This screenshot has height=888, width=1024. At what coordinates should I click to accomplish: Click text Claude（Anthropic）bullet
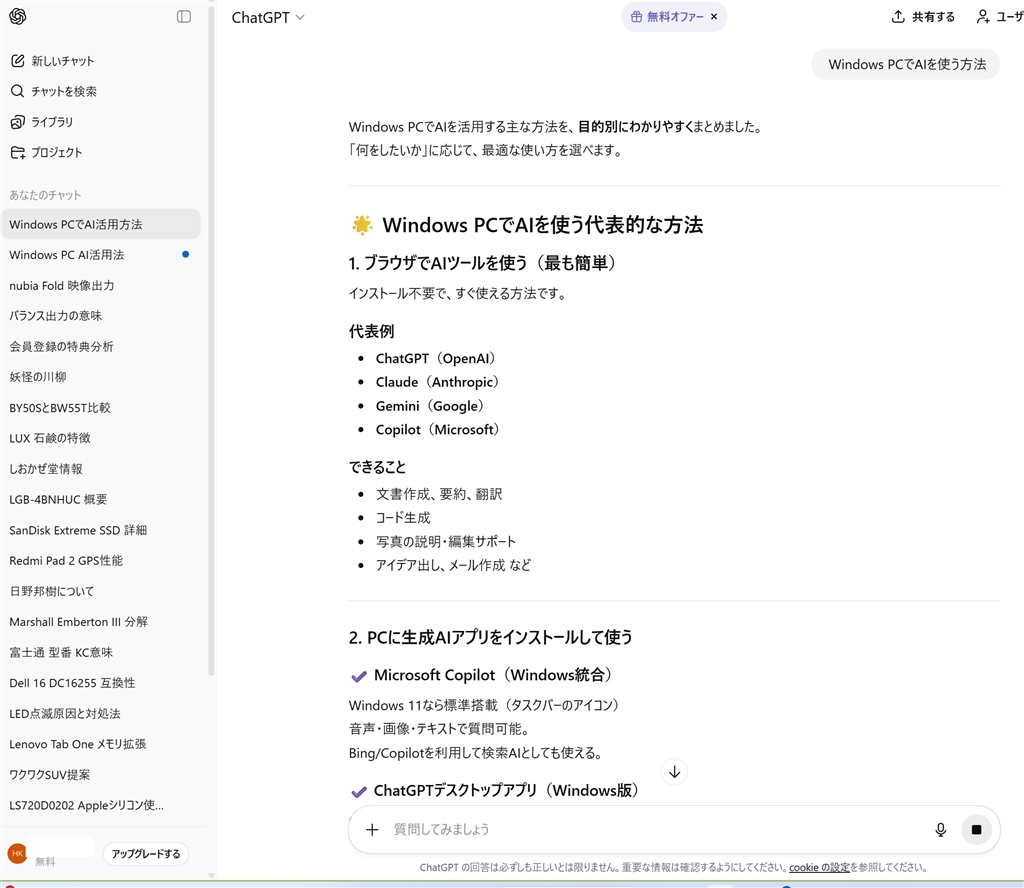tap(437, 382)
